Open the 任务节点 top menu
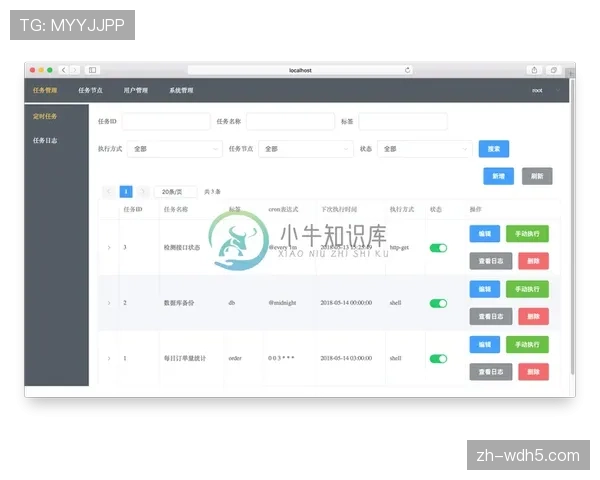Screen dimensions: 600x480 click(90, 90)
